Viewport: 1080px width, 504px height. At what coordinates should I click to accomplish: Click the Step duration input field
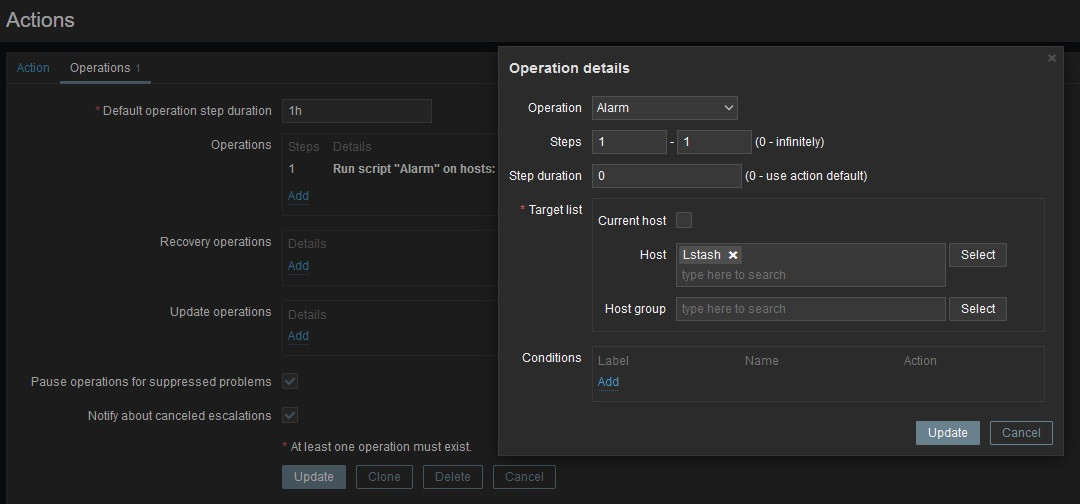[x=666, y=176]
